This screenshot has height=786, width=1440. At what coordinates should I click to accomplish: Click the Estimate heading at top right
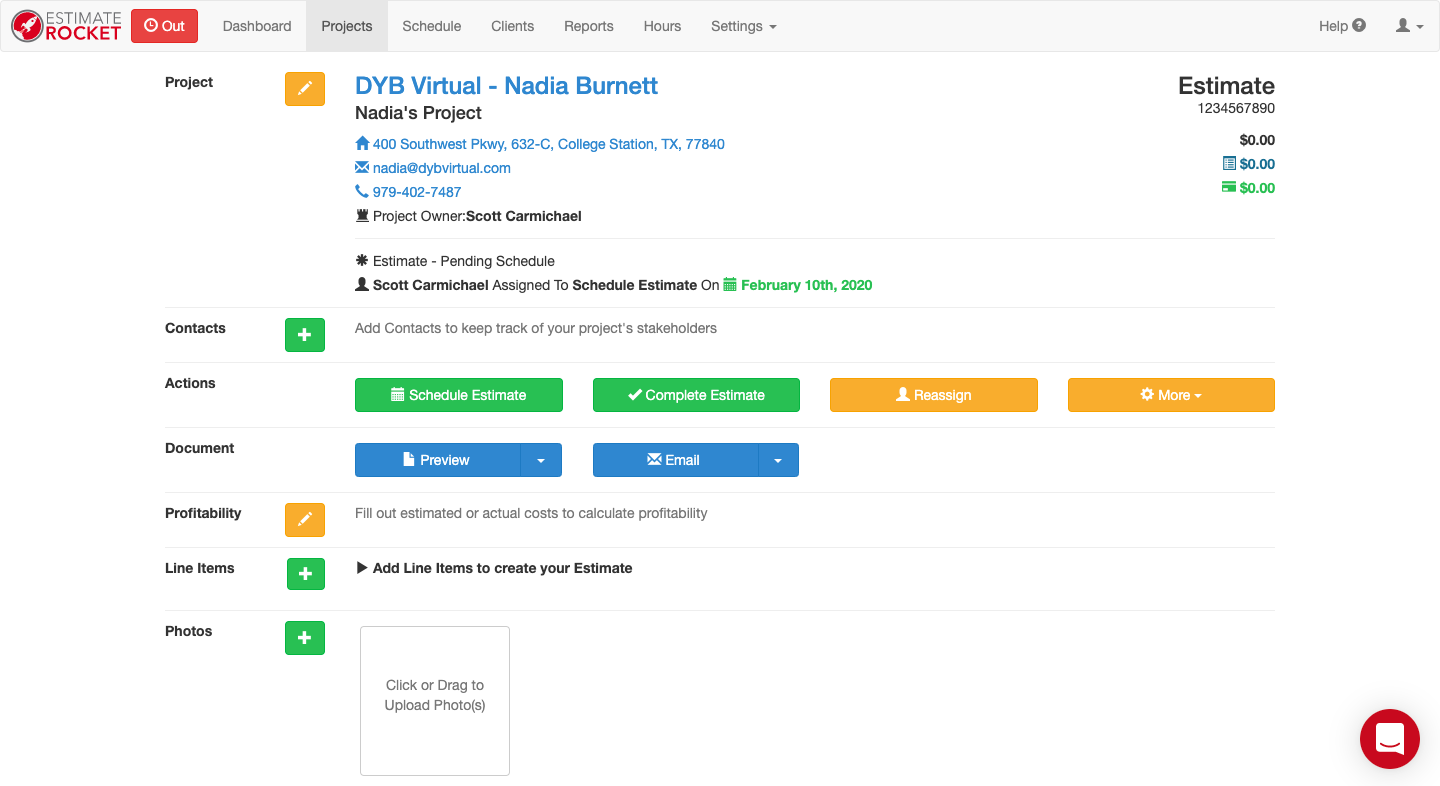point(1226,86)
